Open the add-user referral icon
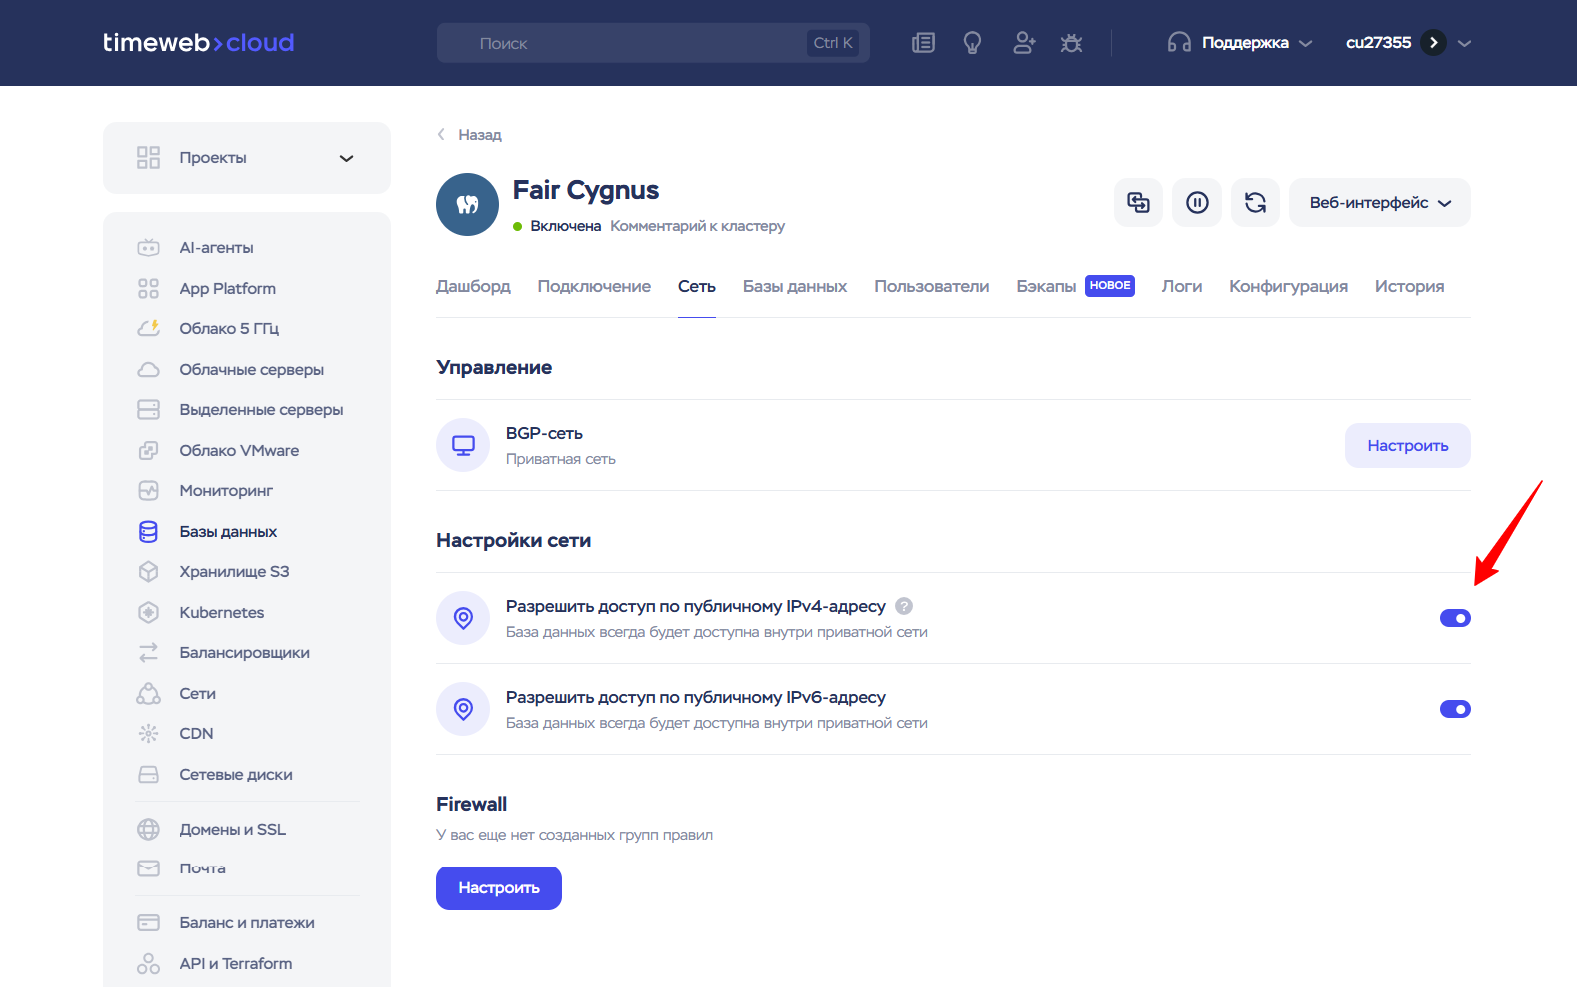This screenshot has width=1577, height=987. [x=1023, y=43]
